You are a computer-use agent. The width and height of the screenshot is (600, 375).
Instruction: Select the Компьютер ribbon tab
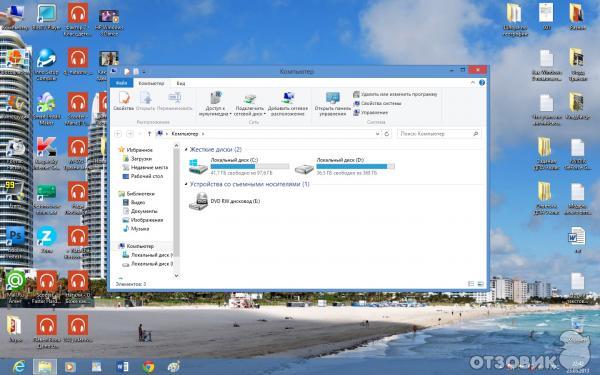click(x=151, y=83)
